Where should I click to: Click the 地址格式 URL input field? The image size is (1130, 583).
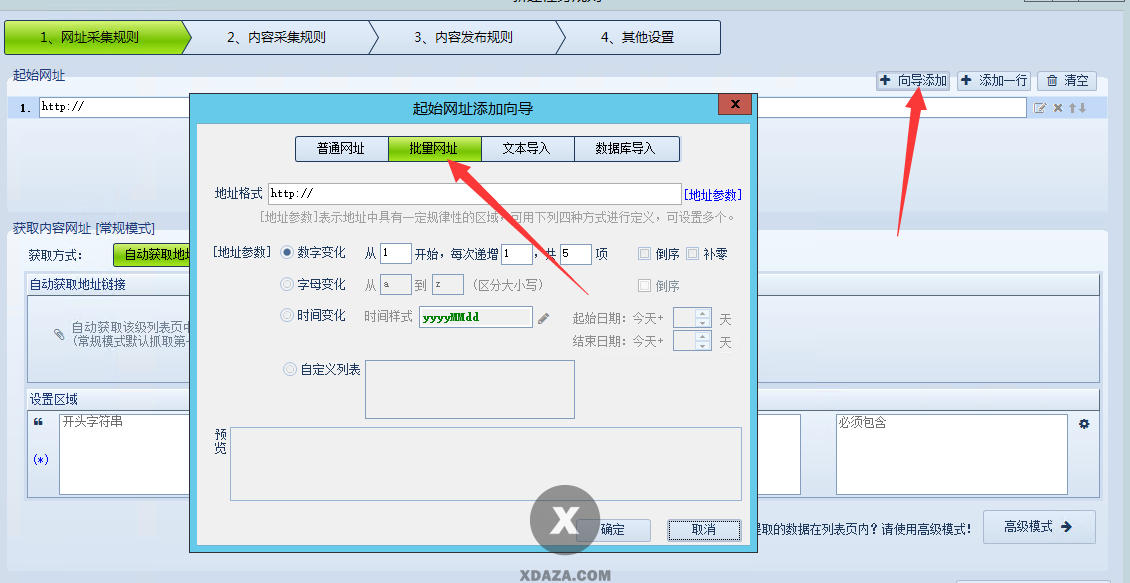[x=474, y=194]
